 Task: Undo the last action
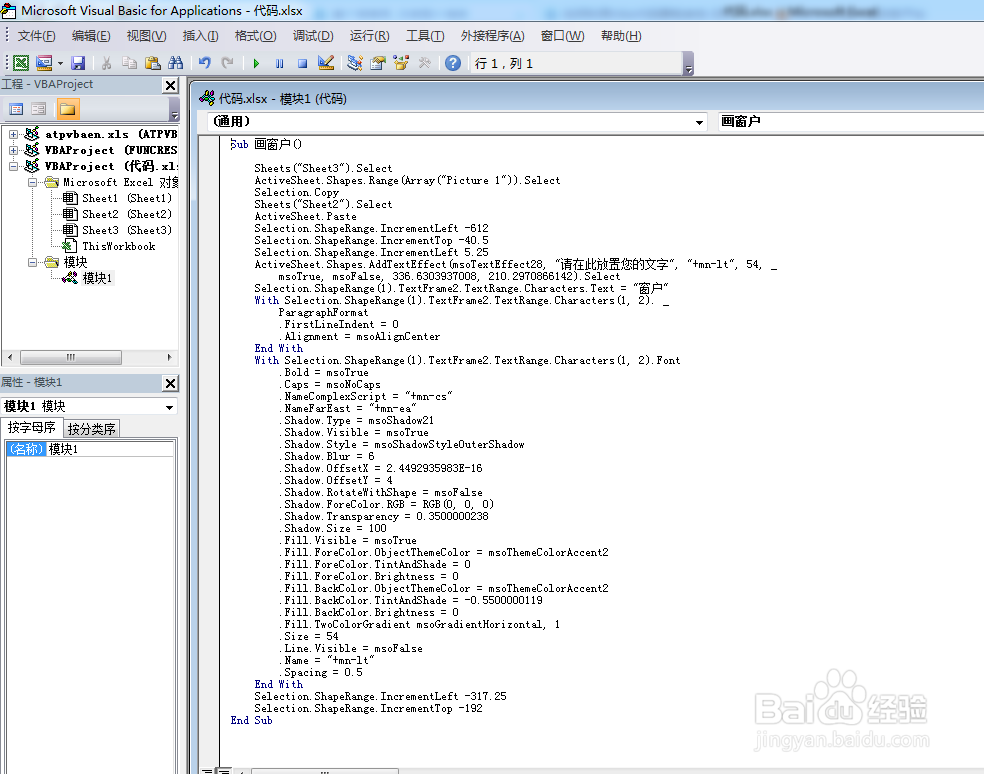(x=205, y=63)
